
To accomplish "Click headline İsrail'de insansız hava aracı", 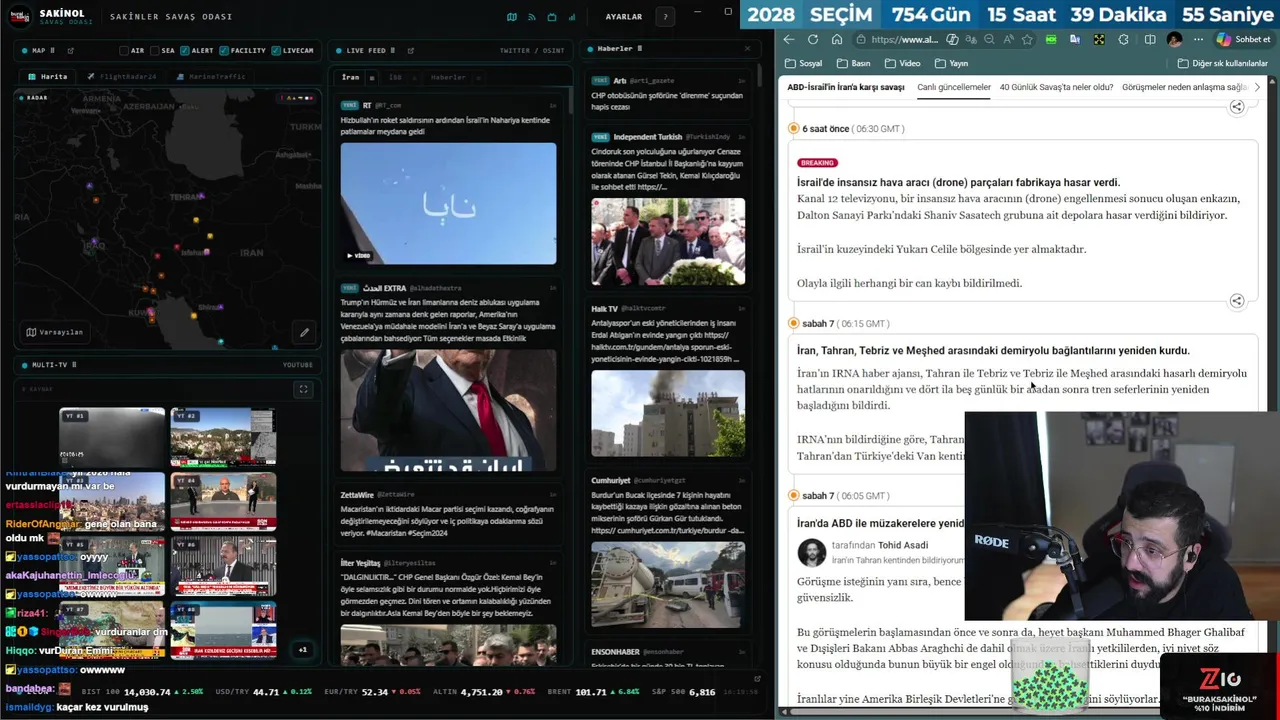I will click(958, 182).
